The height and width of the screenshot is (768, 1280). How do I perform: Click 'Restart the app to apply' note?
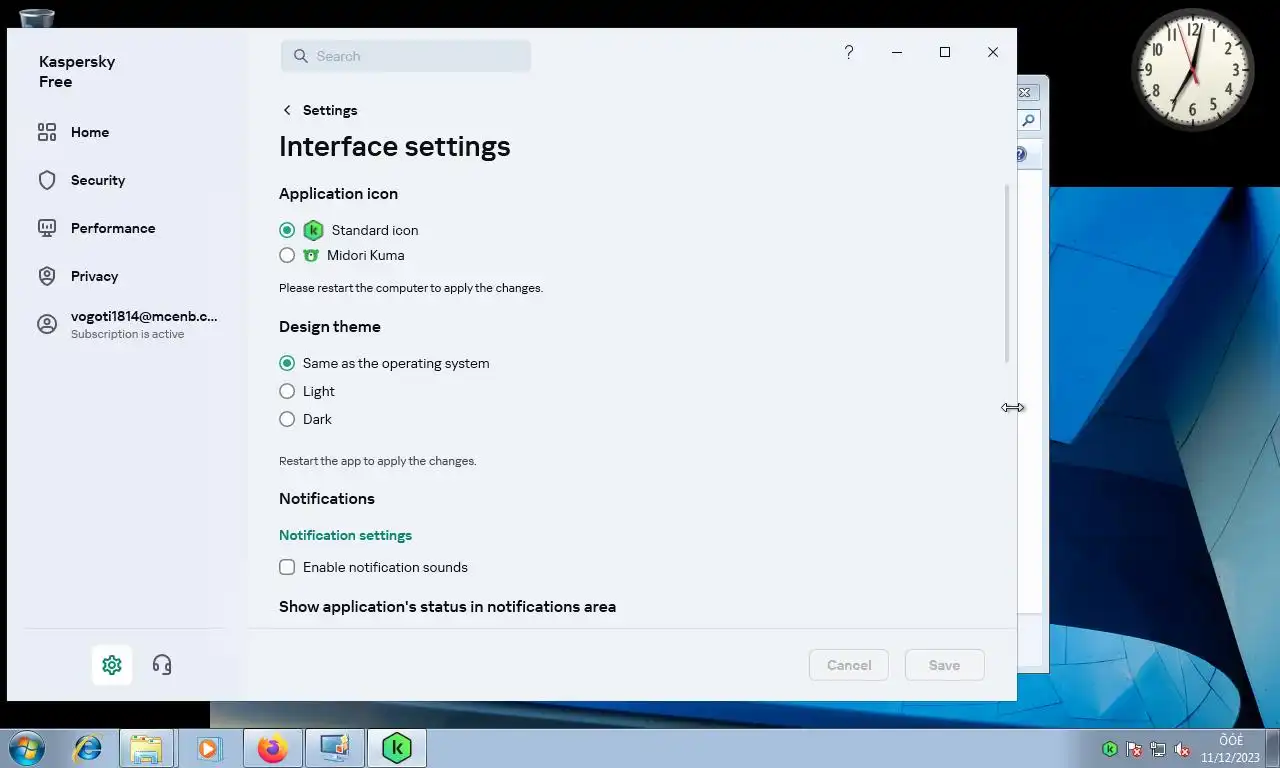pos(378,461)
